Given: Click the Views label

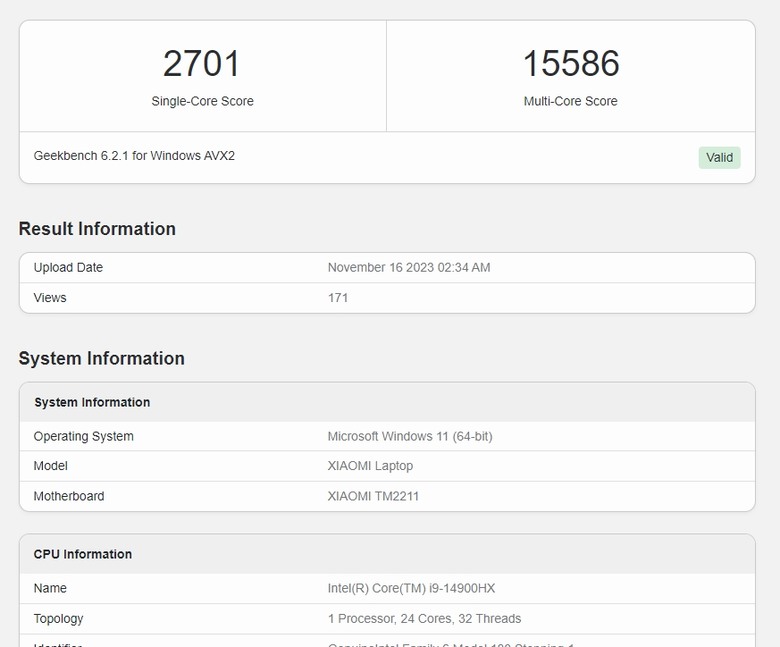Looking at the screenshot, I should (50, 298).
